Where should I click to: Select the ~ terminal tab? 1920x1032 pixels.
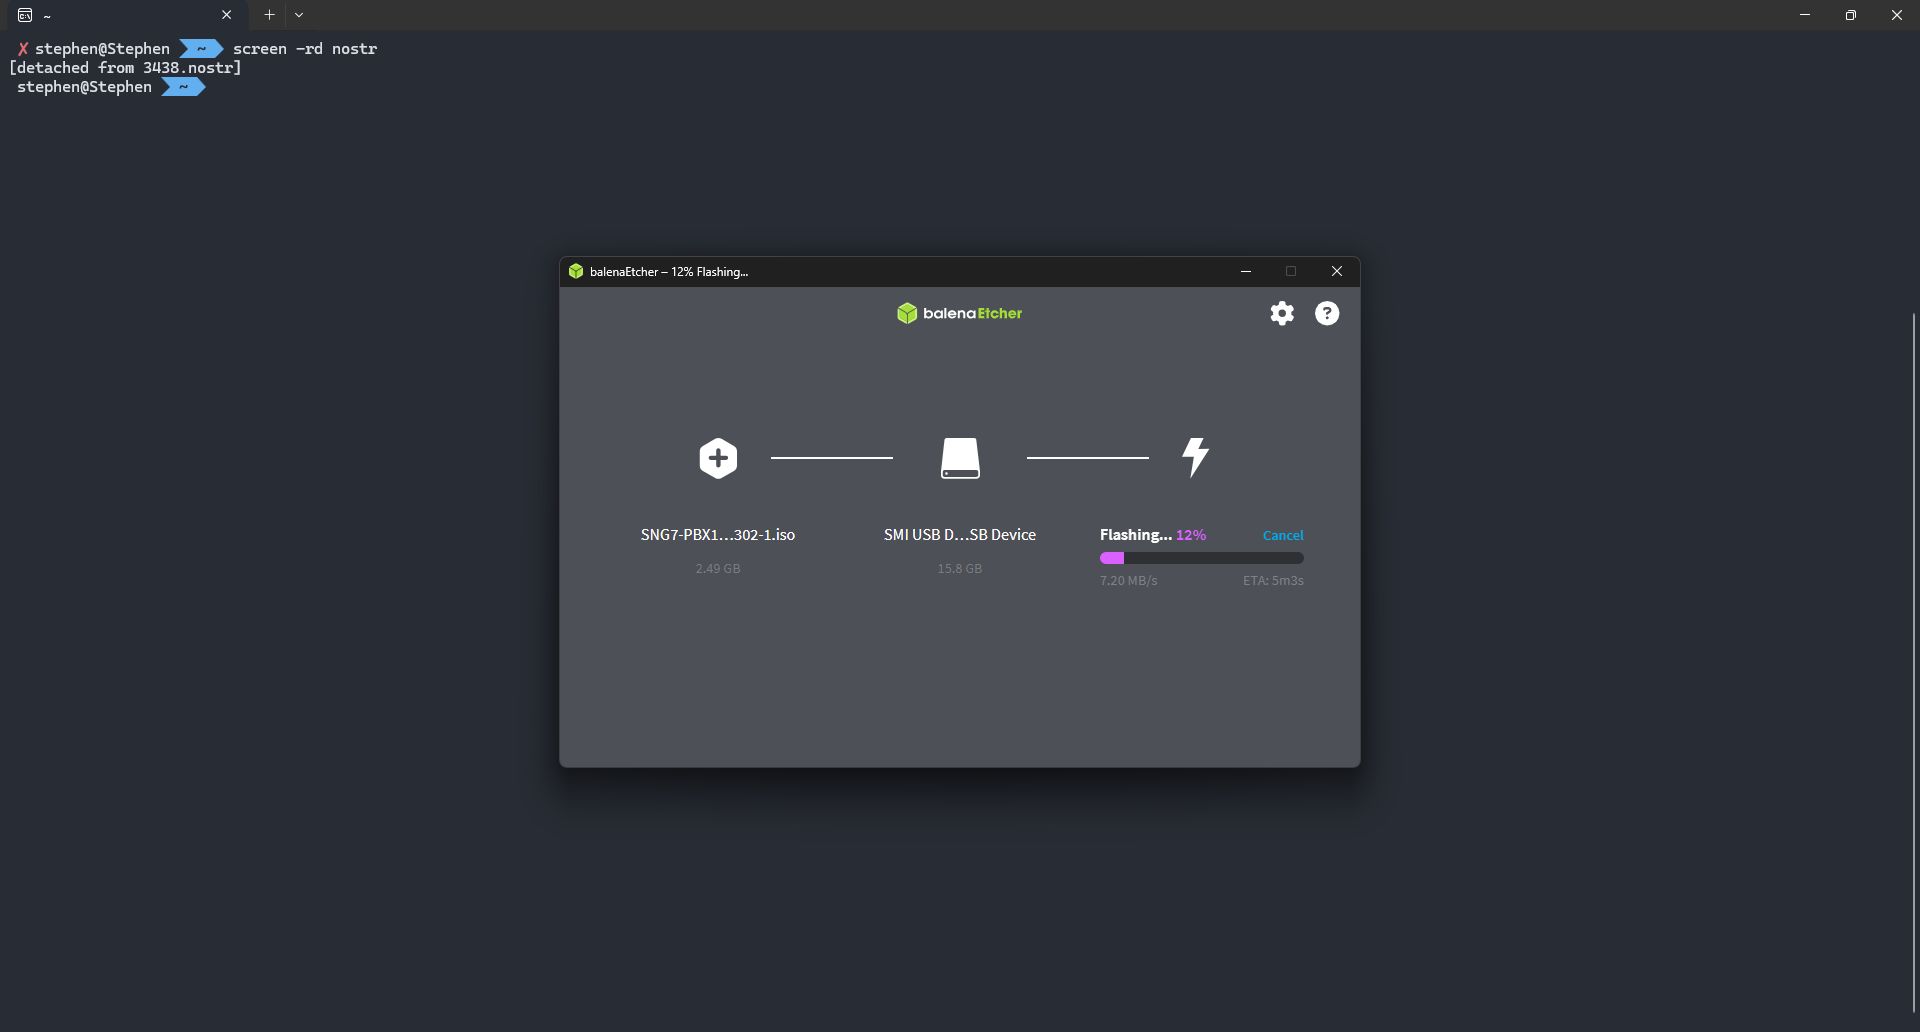coord(120,15)
